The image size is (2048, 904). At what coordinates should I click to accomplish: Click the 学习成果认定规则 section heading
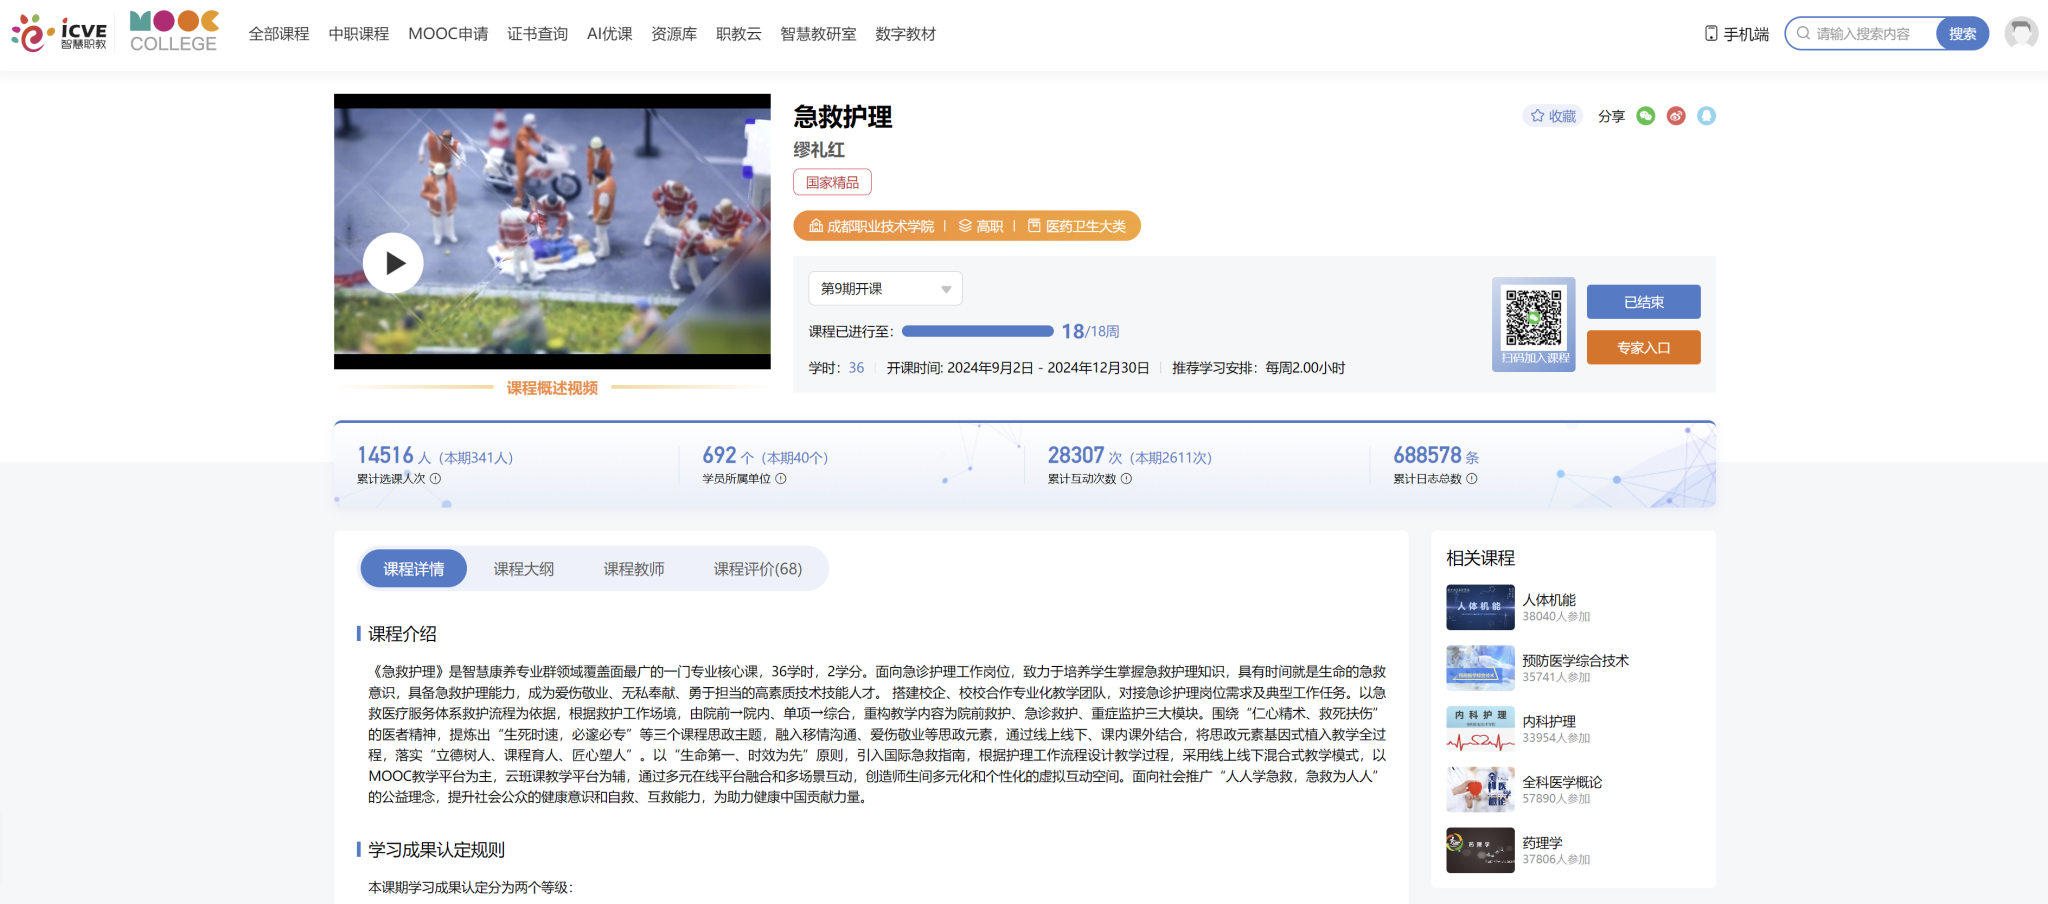(x=436, y=850)
